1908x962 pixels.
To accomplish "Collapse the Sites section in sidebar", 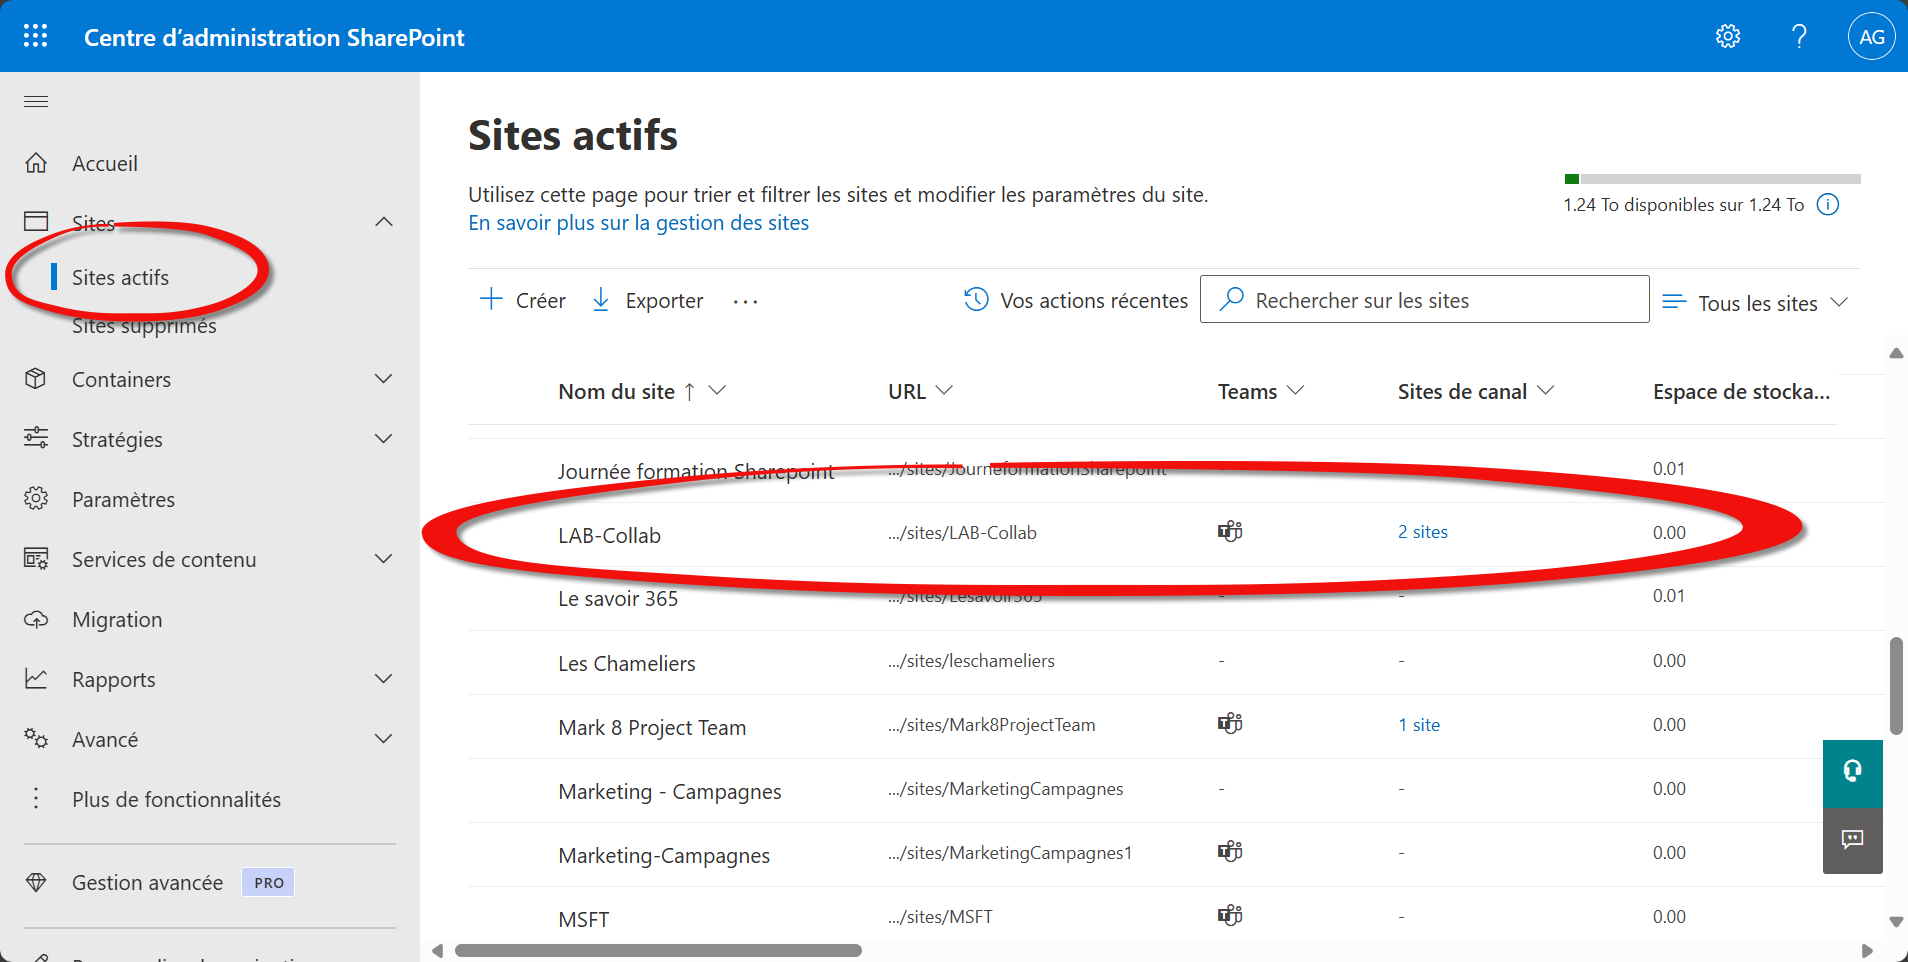I will 384,222.
